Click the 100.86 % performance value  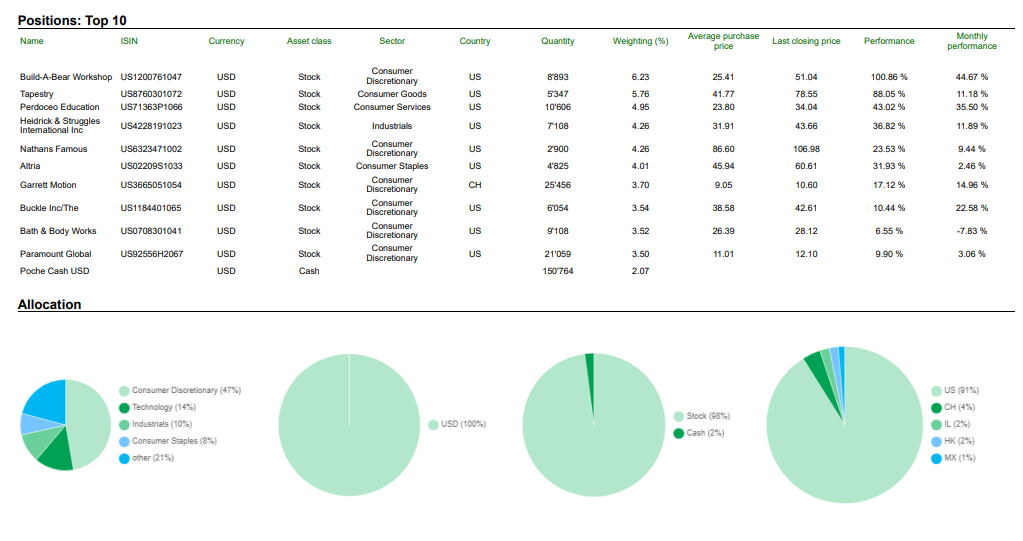tap(889, 77)
